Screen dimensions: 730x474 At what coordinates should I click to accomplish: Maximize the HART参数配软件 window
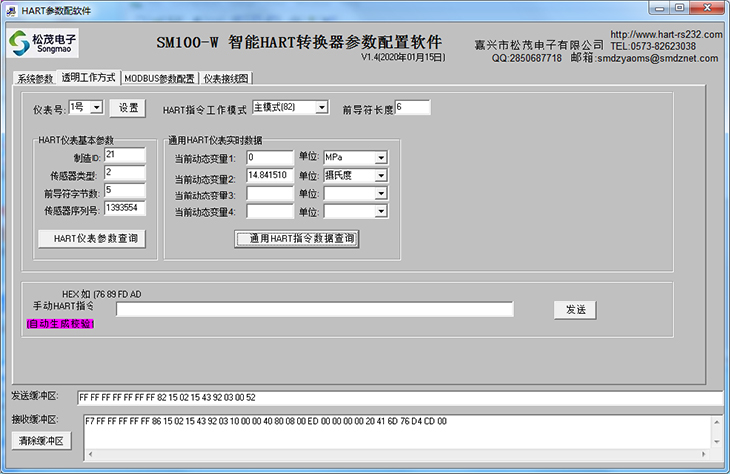(680, 8)
